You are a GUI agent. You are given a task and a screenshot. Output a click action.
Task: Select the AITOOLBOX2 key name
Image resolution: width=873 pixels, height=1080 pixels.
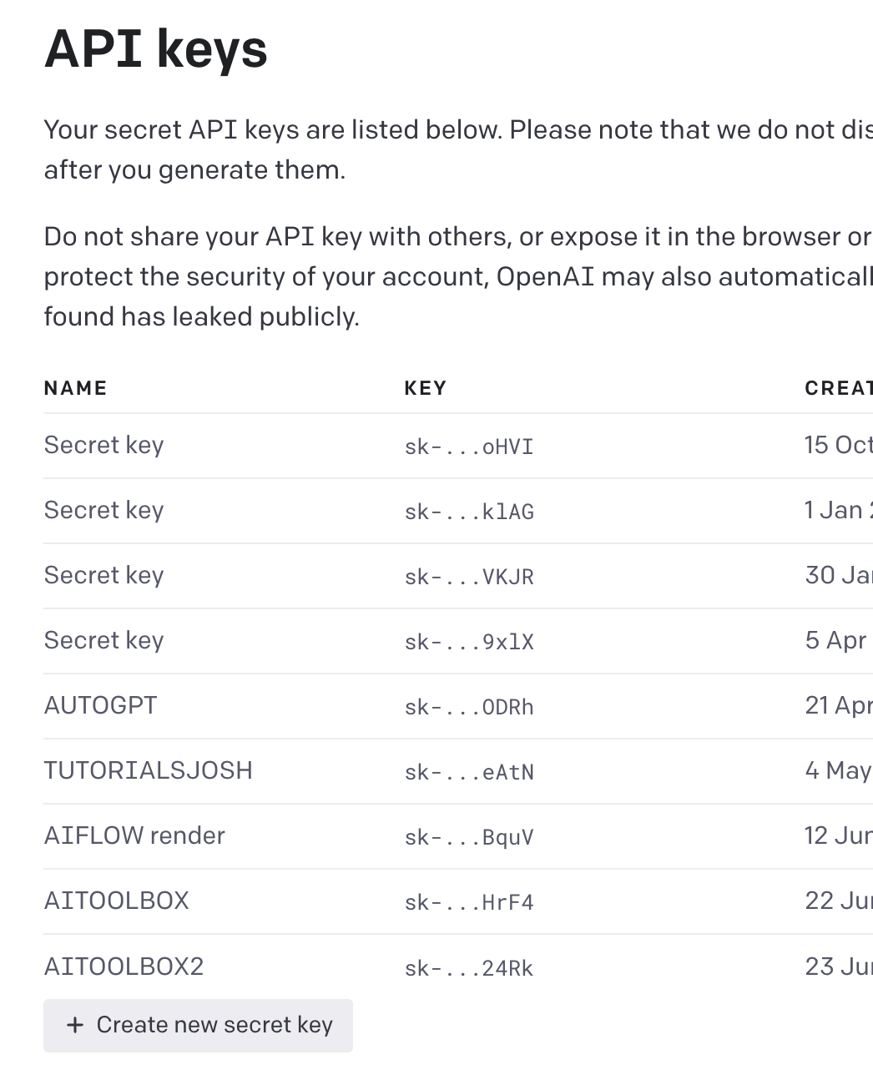click(124, 966)
